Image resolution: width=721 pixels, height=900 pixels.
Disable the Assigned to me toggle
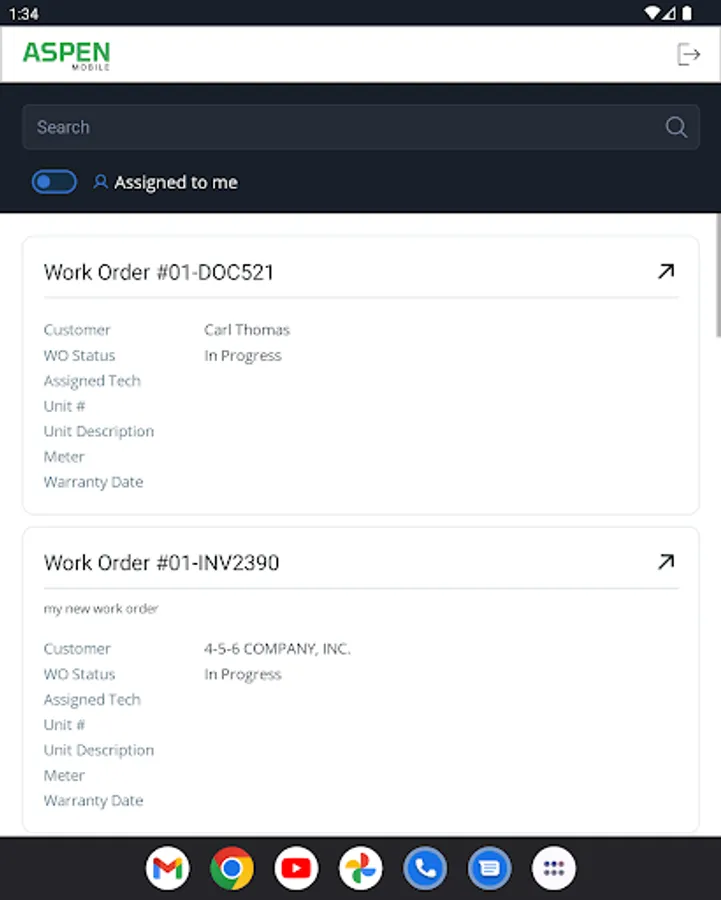(54, 181)
